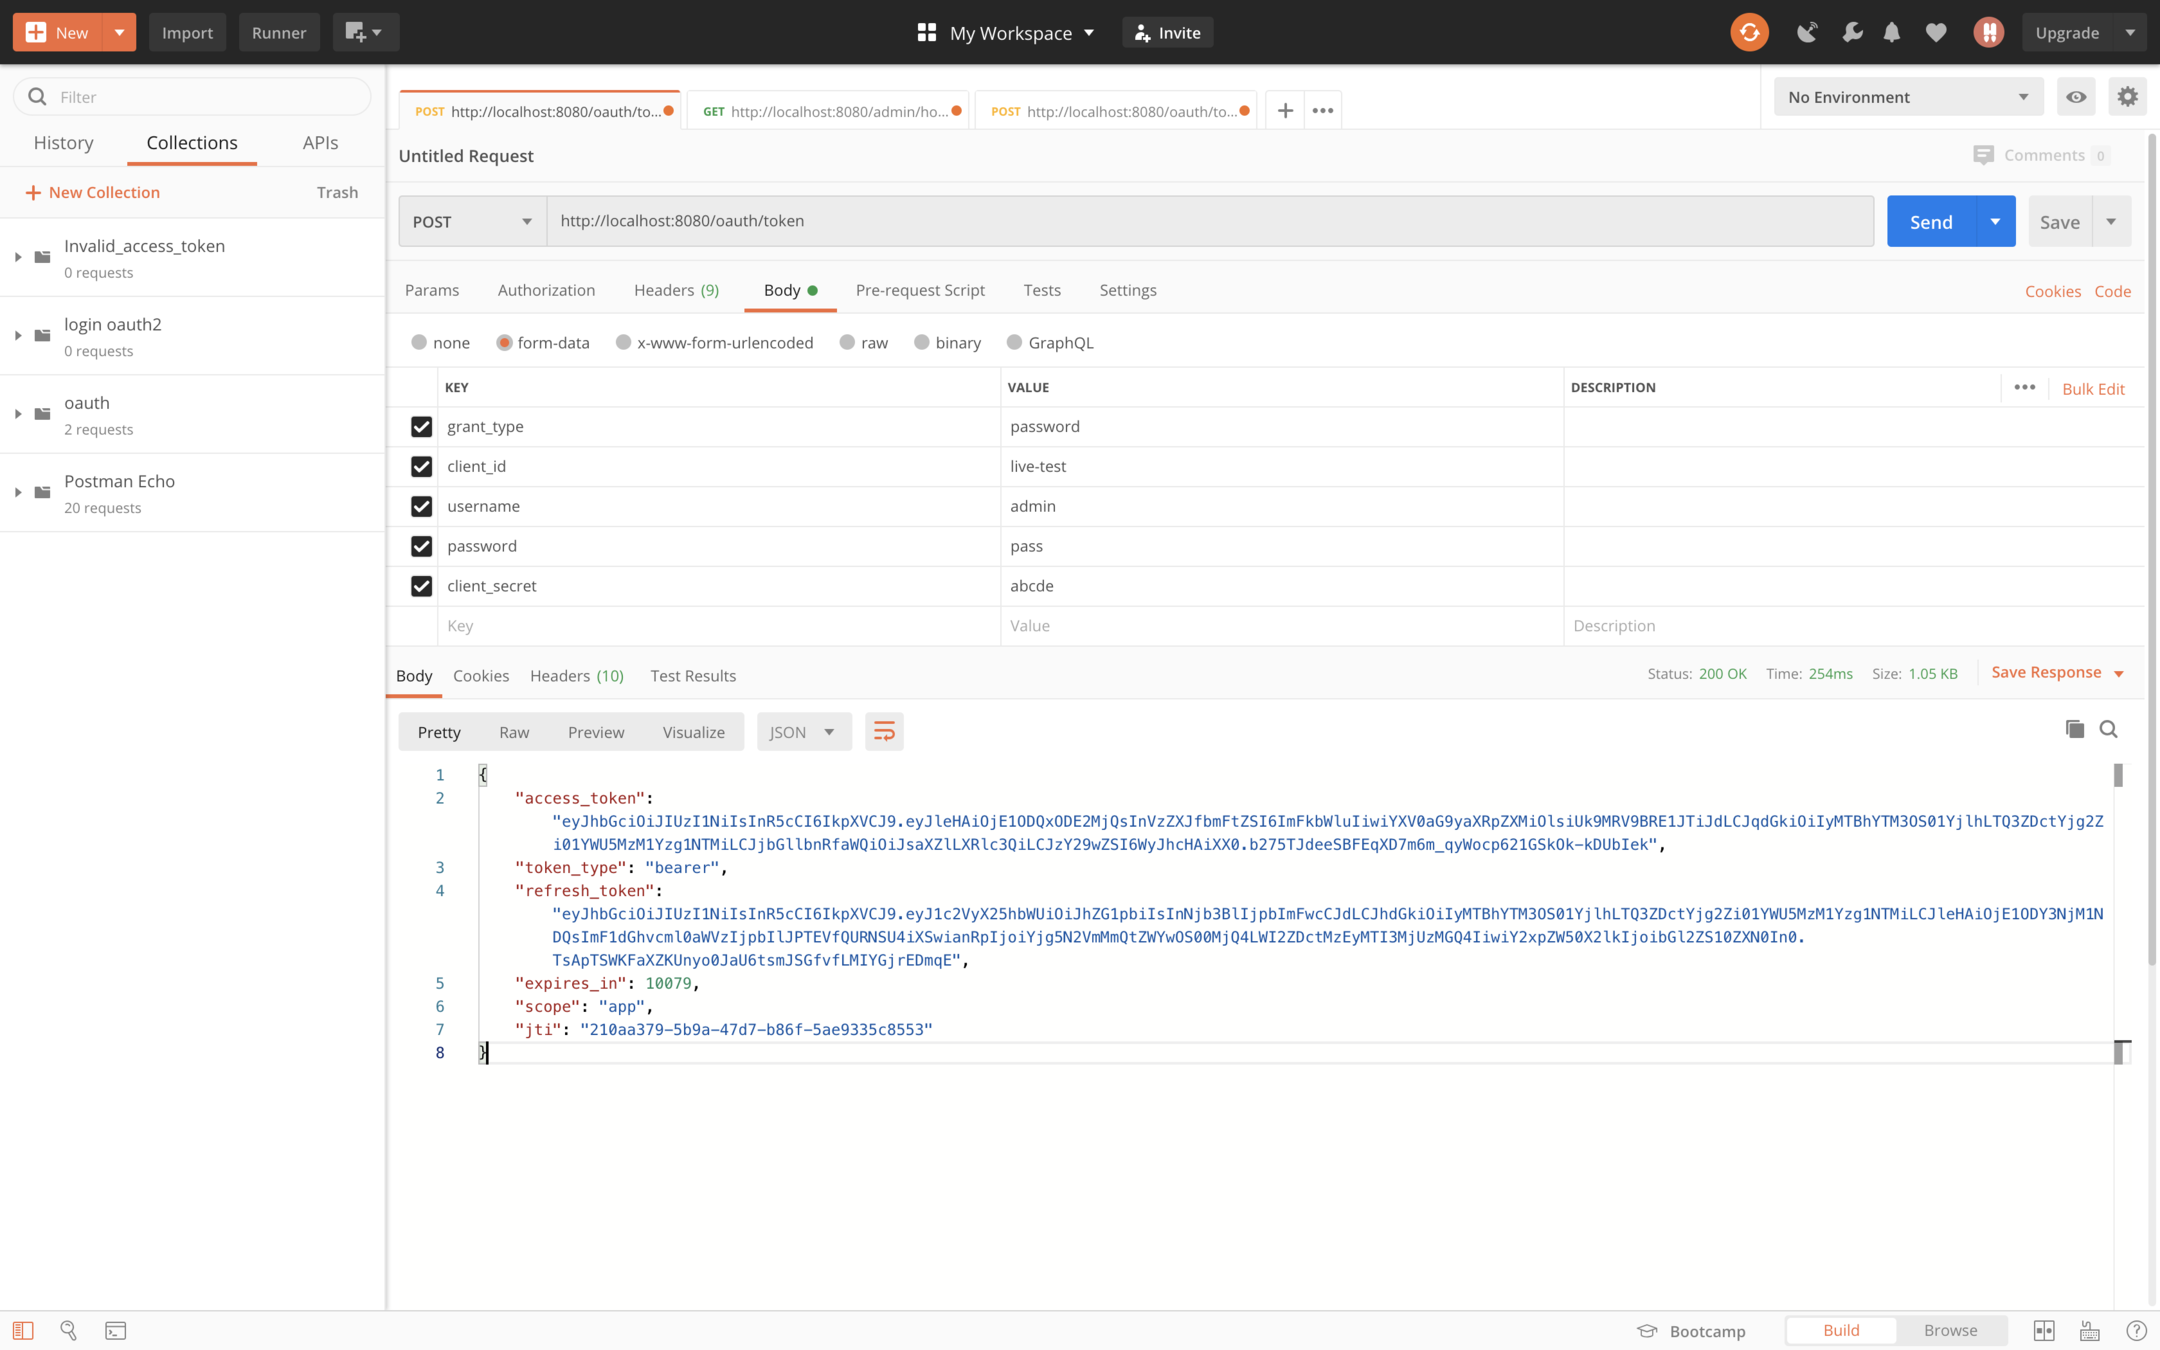Click the Bulk Edit link
This screenshot has height=1350, width=2160.
coord(2093,388)
